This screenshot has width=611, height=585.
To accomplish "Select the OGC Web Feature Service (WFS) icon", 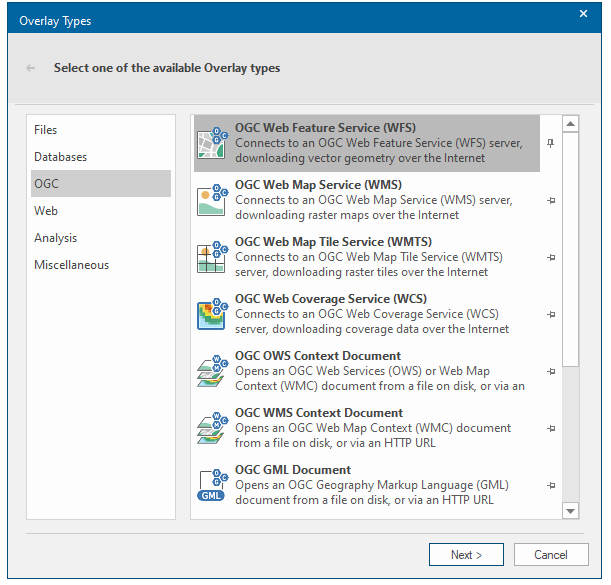I will pyautogui.click(x=212, y=143).
